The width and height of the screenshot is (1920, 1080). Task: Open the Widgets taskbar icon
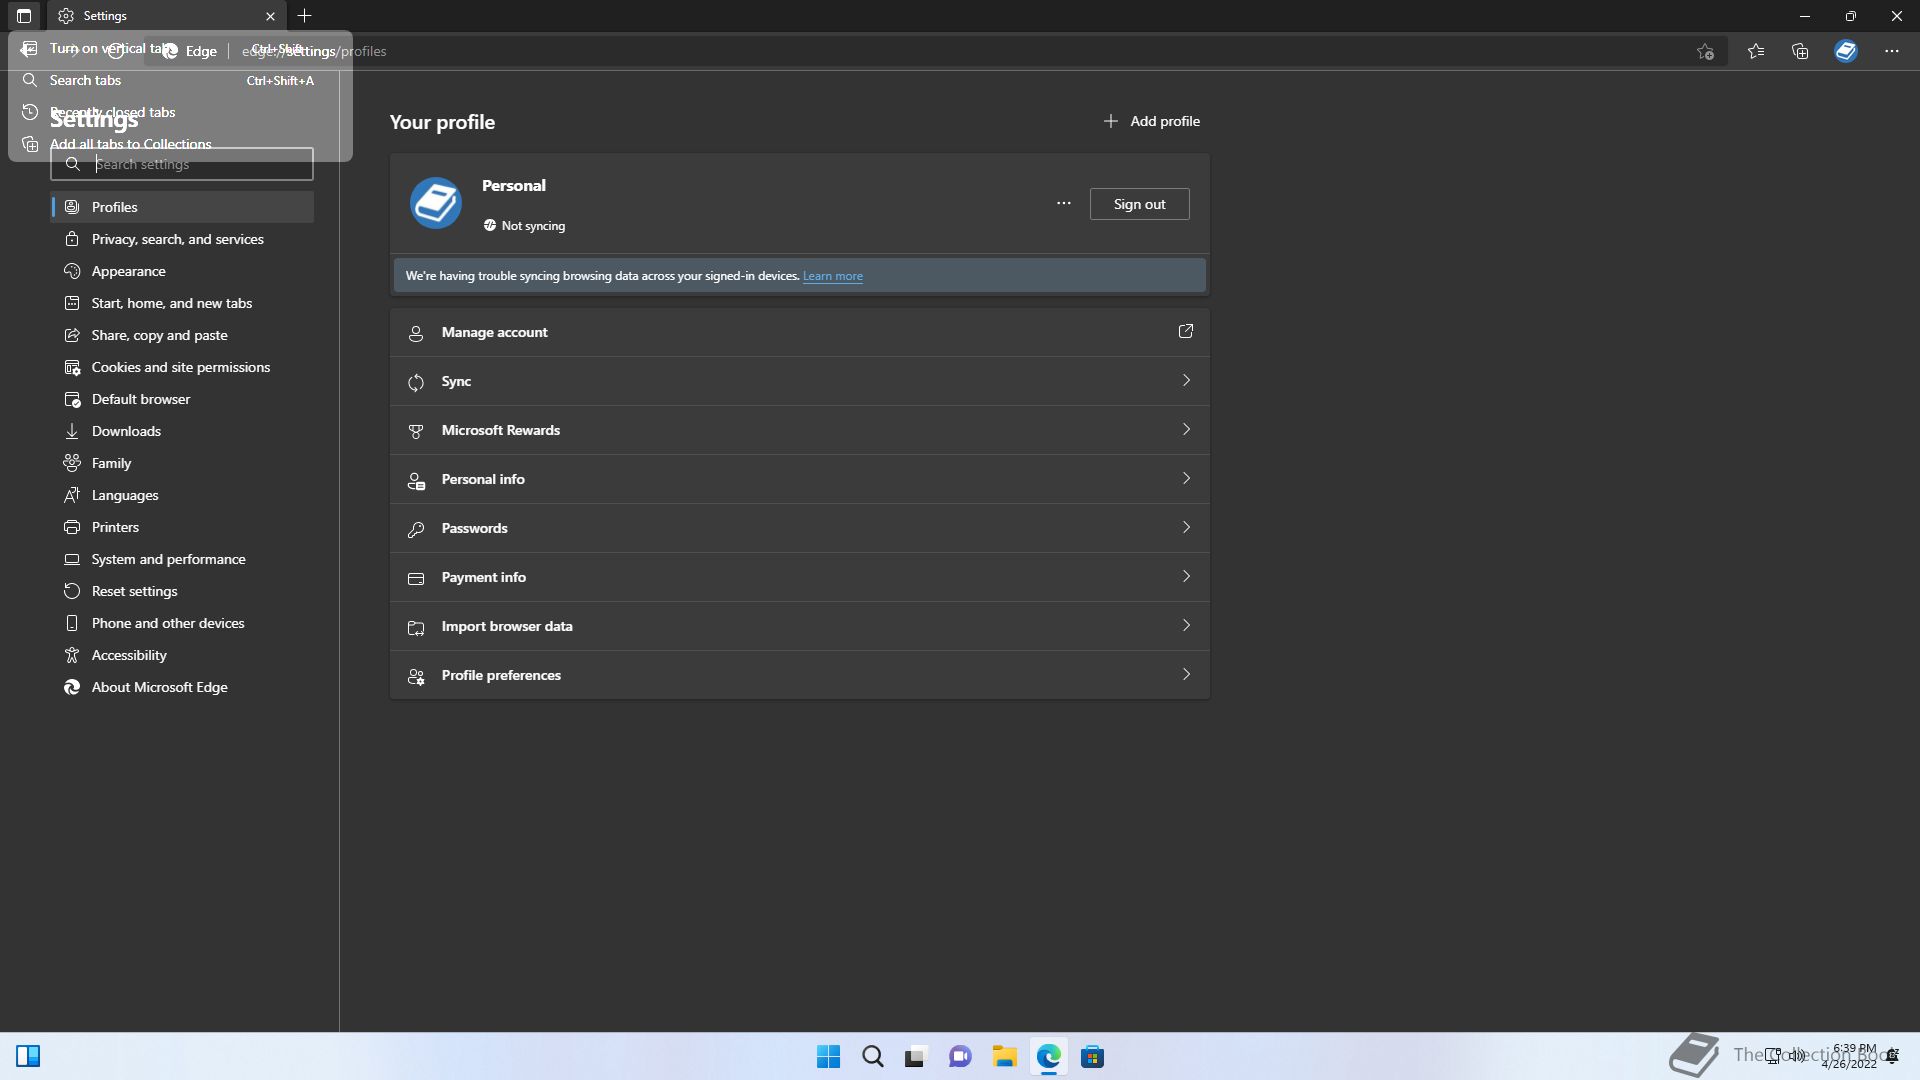coord(28,1056)
